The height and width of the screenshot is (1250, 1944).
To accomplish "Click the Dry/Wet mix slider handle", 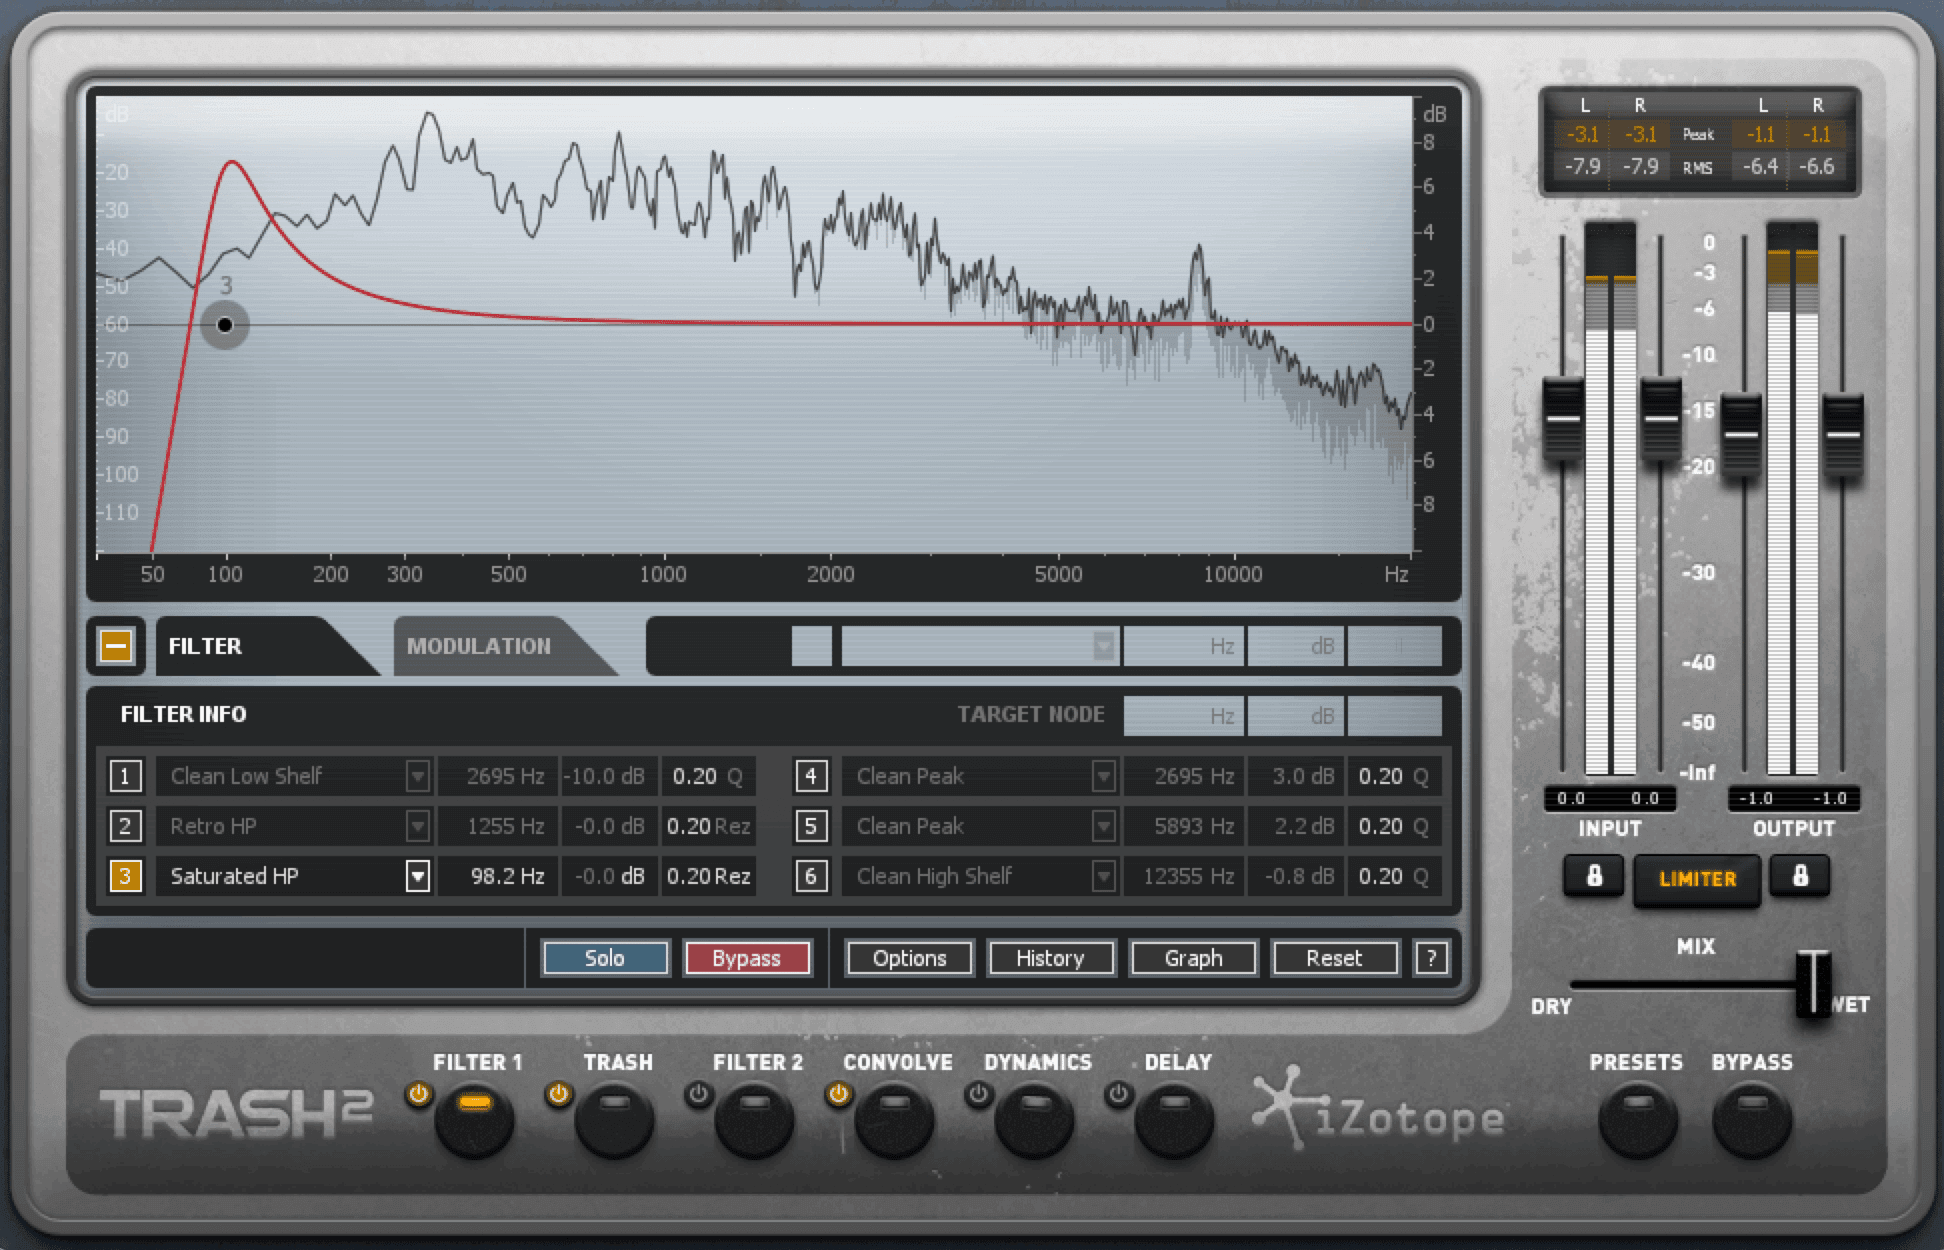I will (x=1812, y=983).
